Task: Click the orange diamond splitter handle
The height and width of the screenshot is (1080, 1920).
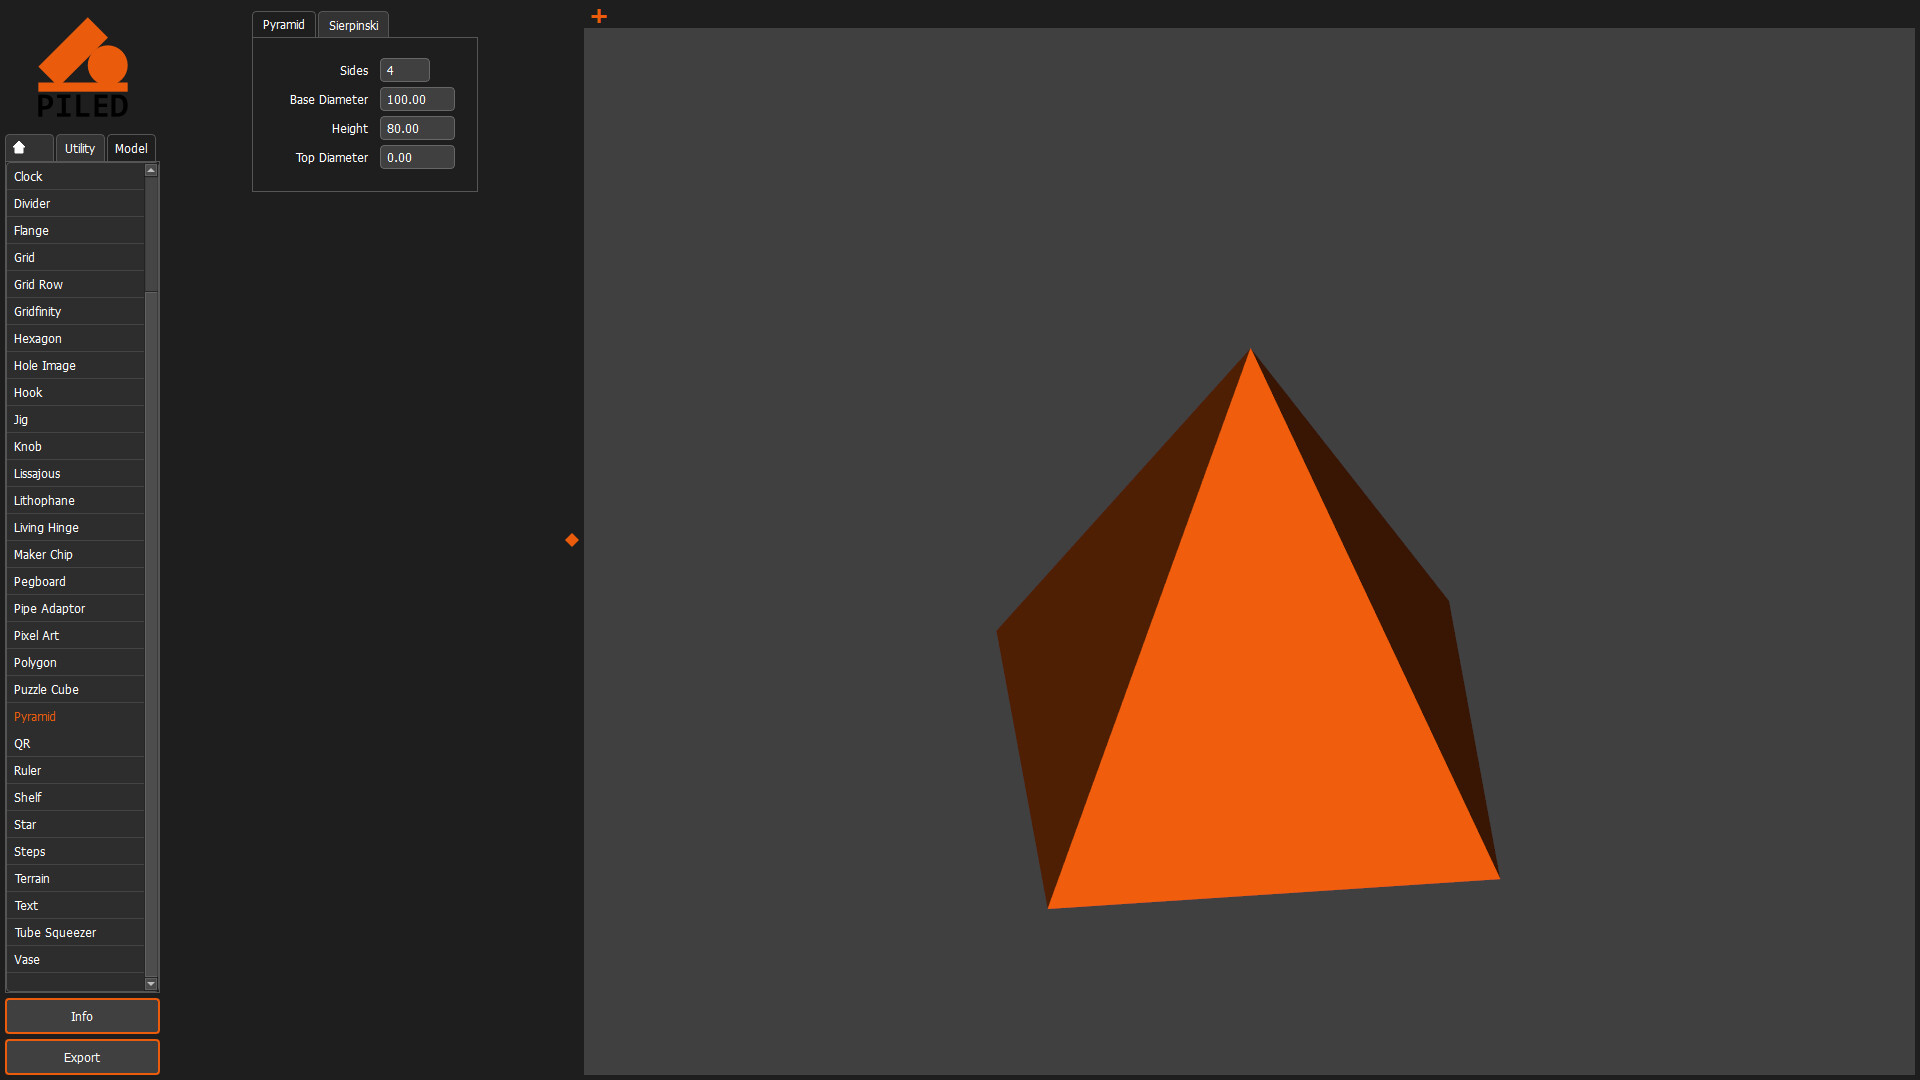Action: click(571, 539)
